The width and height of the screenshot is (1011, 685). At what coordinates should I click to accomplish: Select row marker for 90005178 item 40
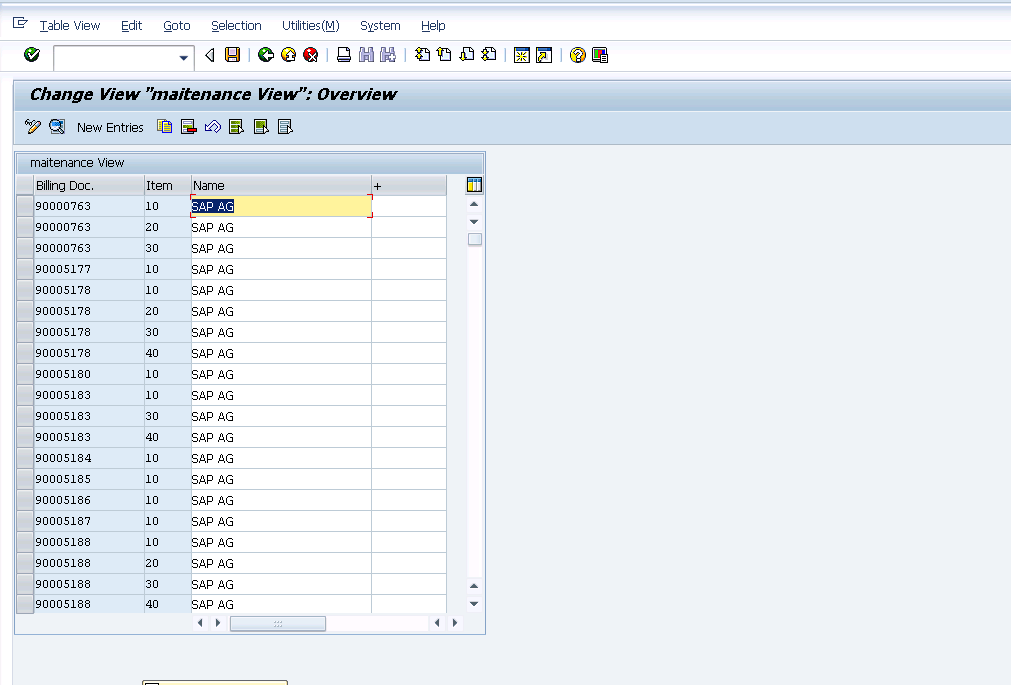point(25,353)
